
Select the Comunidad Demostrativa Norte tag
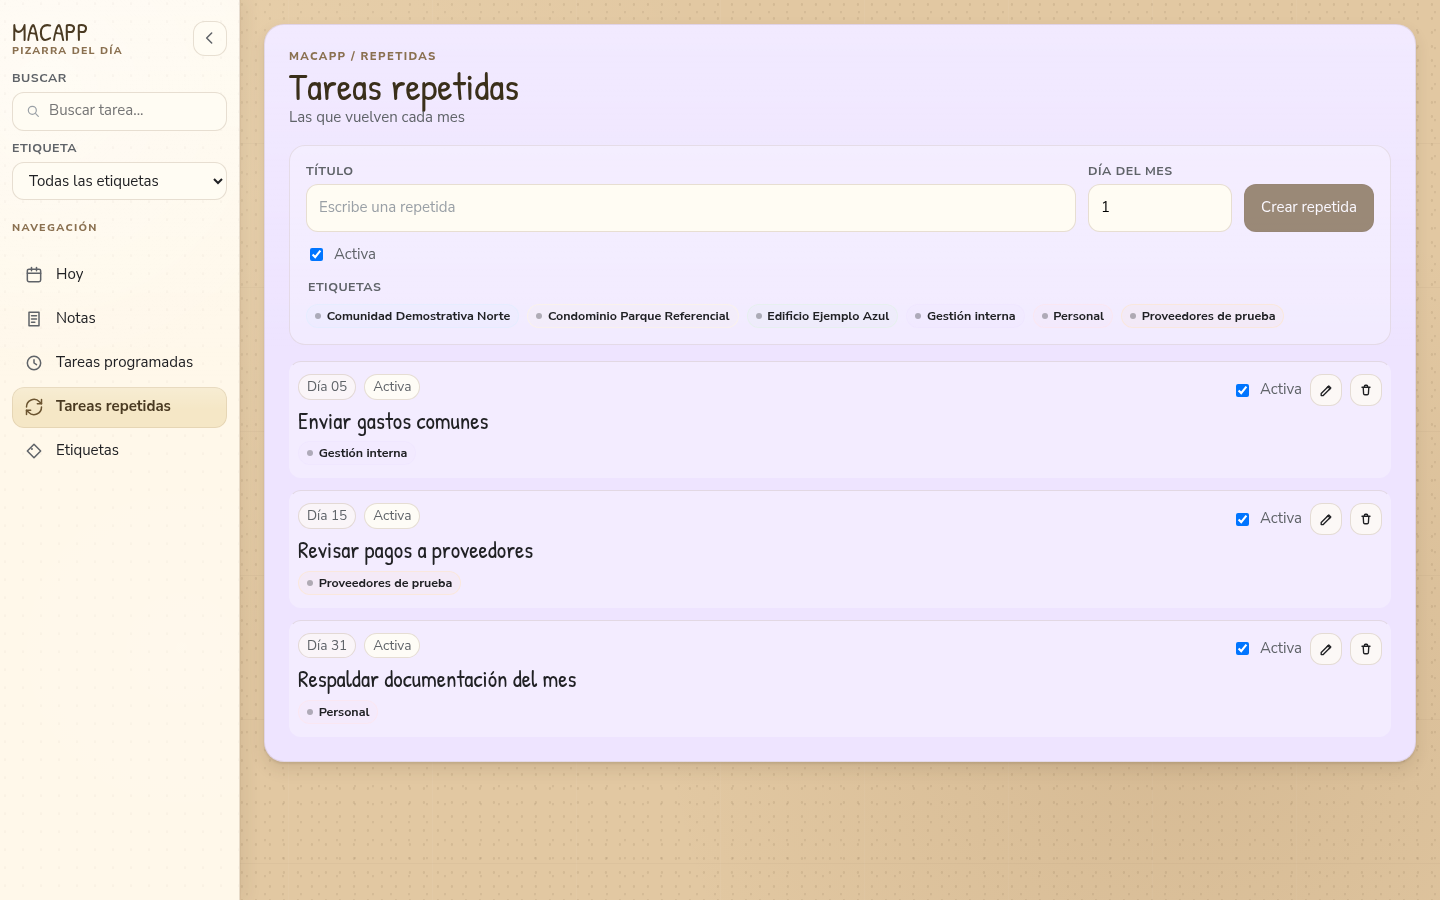click(x=412, y=316)
